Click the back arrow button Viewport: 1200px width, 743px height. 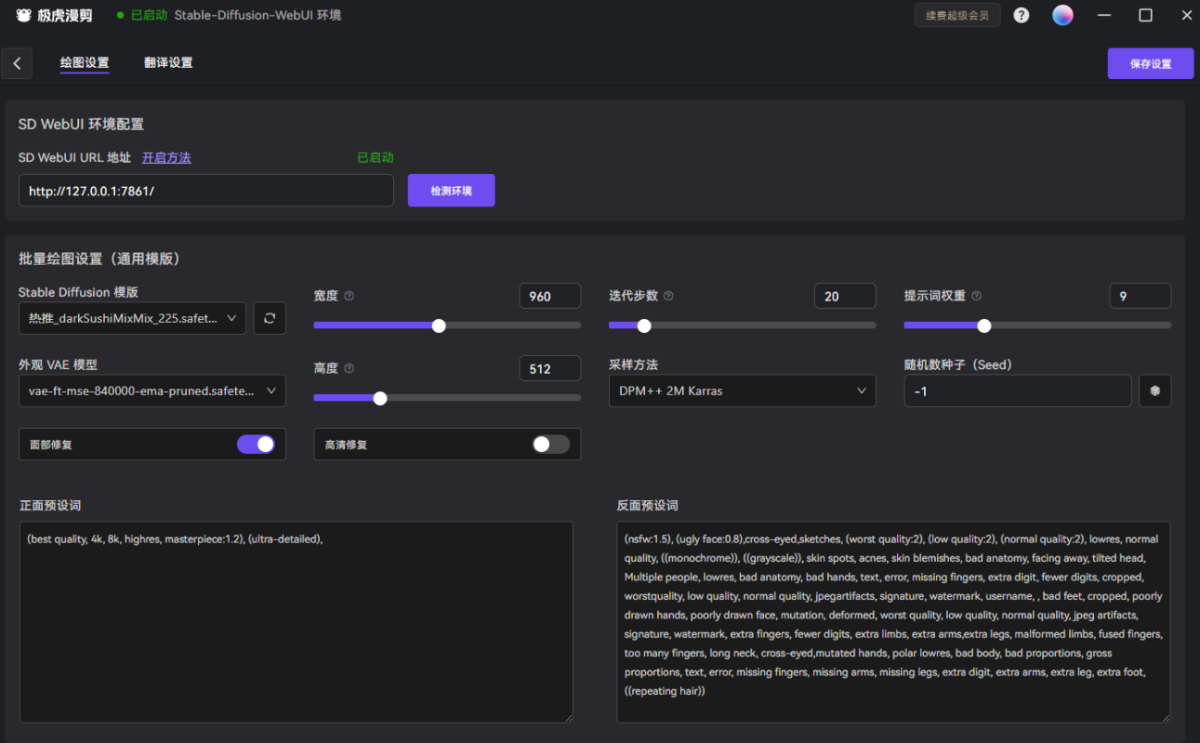pyautogui.click(x=17, y=63)
